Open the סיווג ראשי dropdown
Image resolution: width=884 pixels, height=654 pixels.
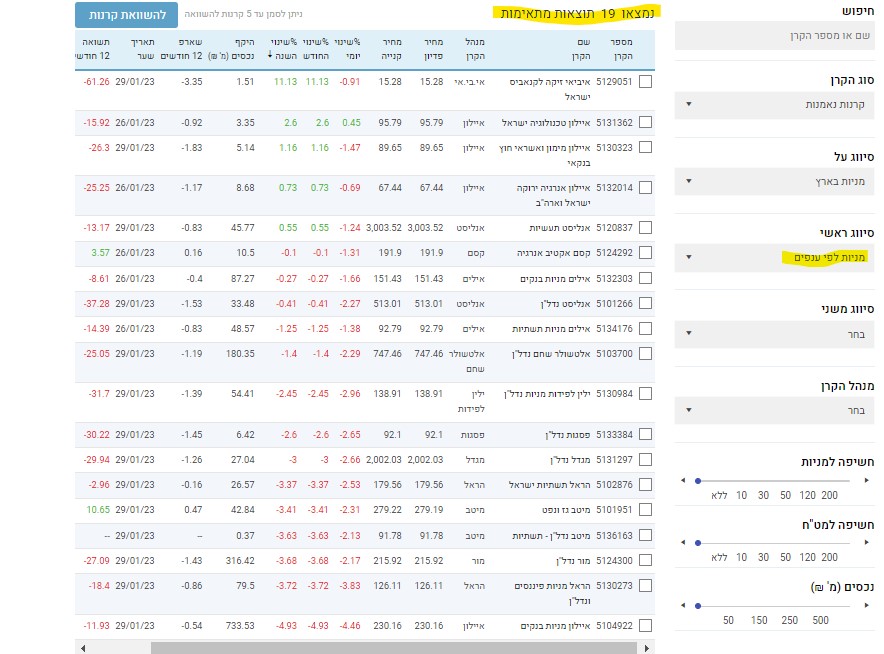(774, 258)
